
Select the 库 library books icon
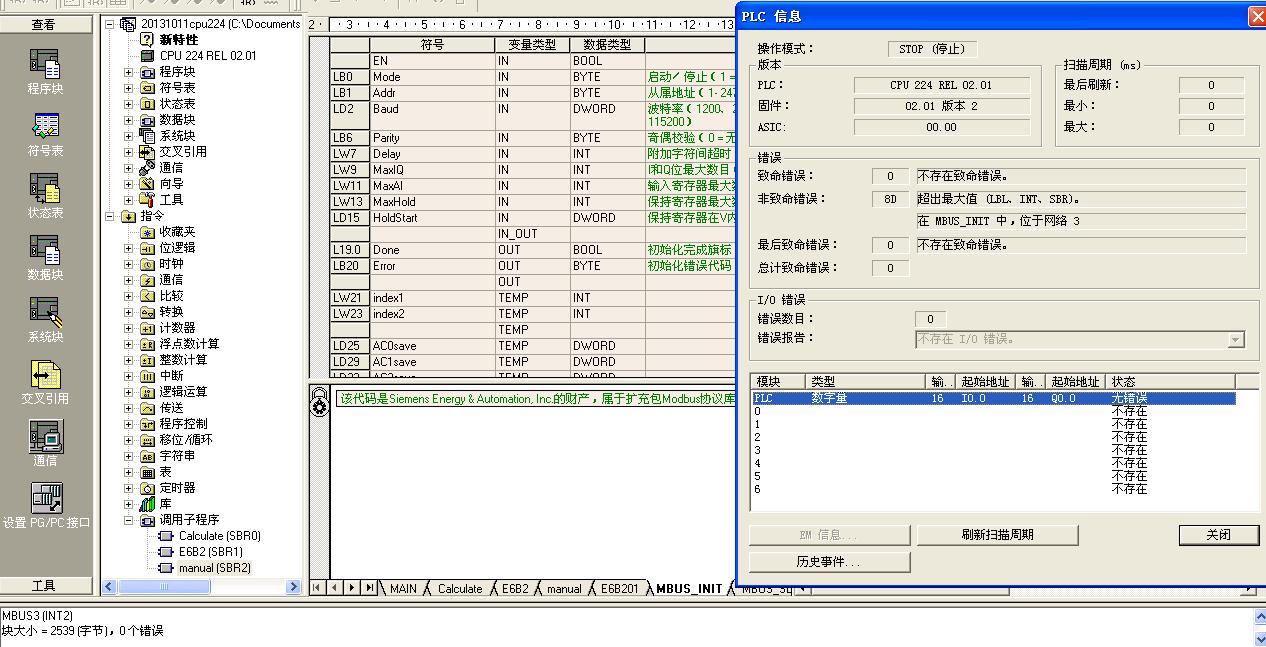[147, 504]
